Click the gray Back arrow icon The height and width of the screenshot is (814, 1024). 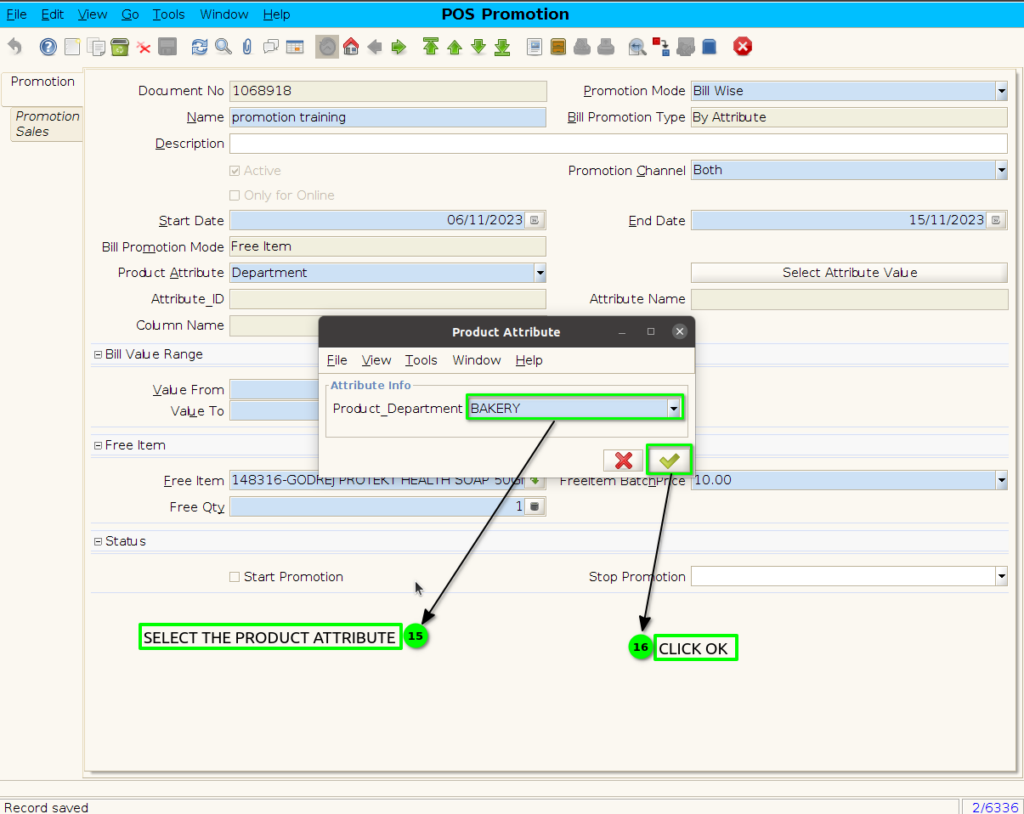click(x=375, y=46)
